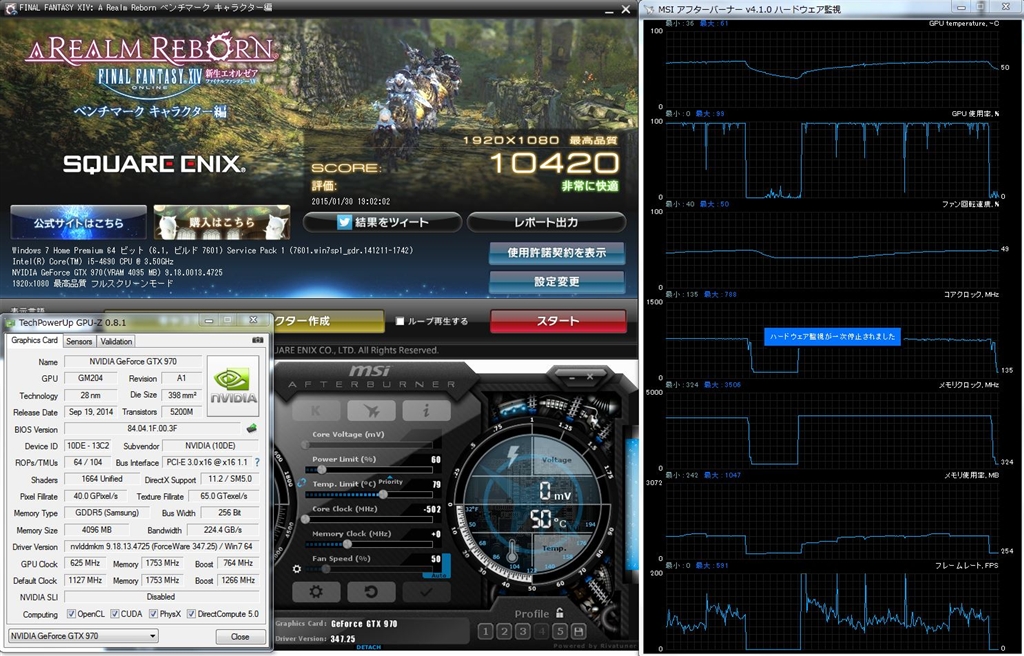
Task: Click the BIOS save chip icon in GPU-Z
Action: pyautogui.click(x=251, y=429)
